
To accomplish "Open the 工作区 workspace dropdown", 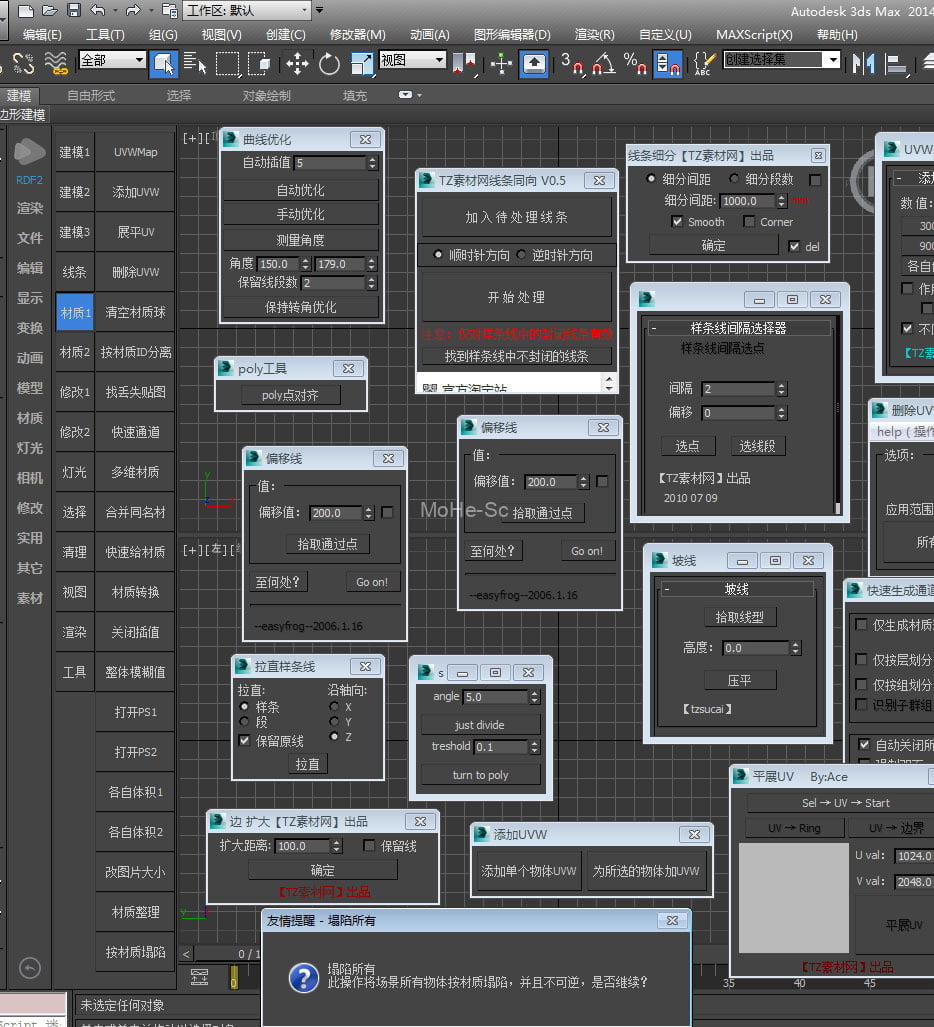I will tap(246, 11).
